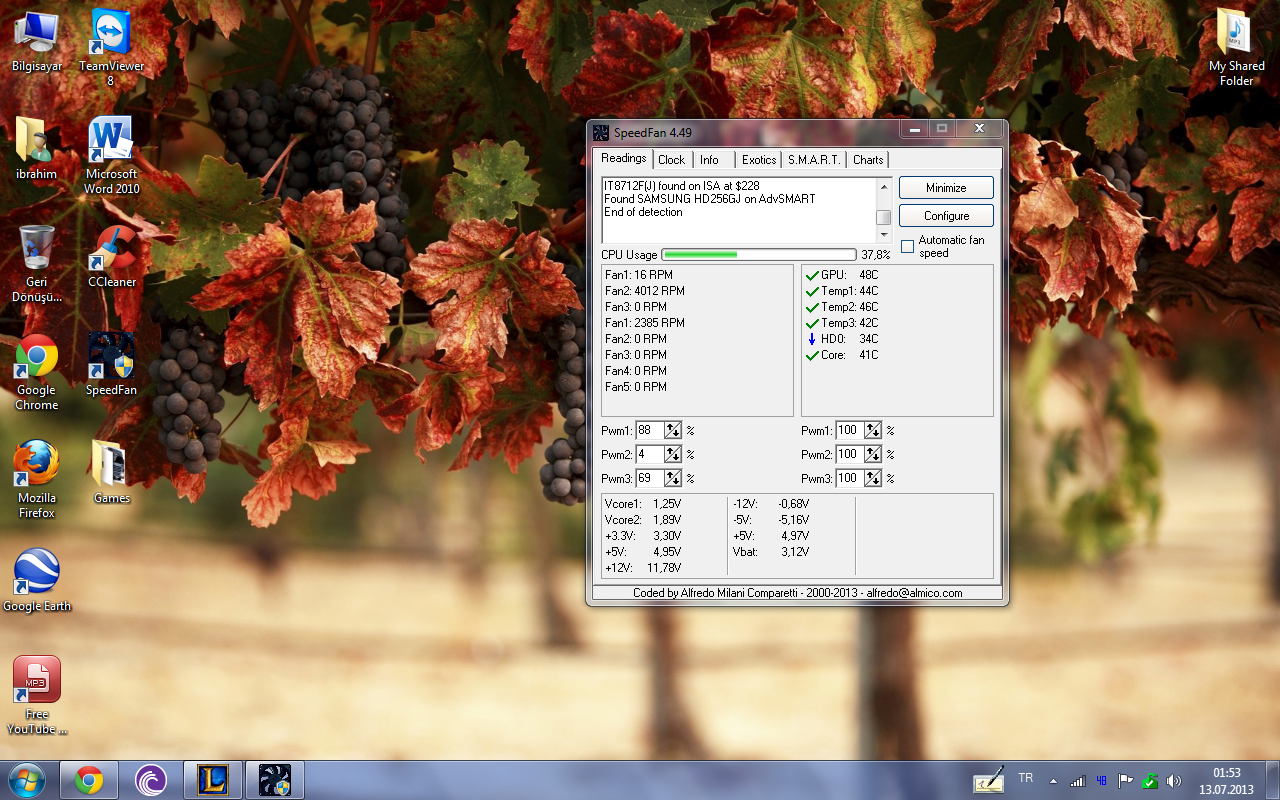Open the Exotics tab

[x=759, y=160]
